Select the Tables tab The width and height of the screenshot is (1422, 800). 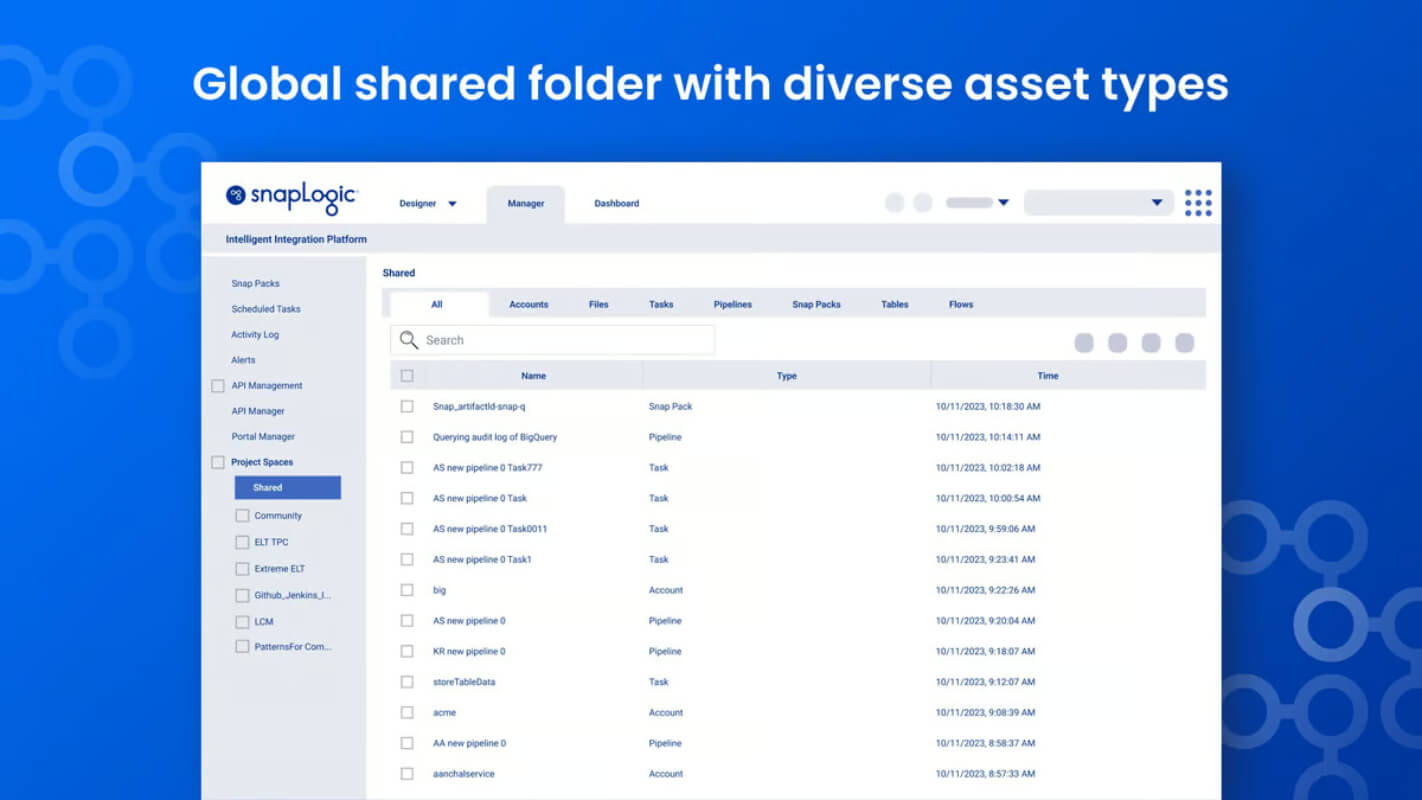(895, 305)
